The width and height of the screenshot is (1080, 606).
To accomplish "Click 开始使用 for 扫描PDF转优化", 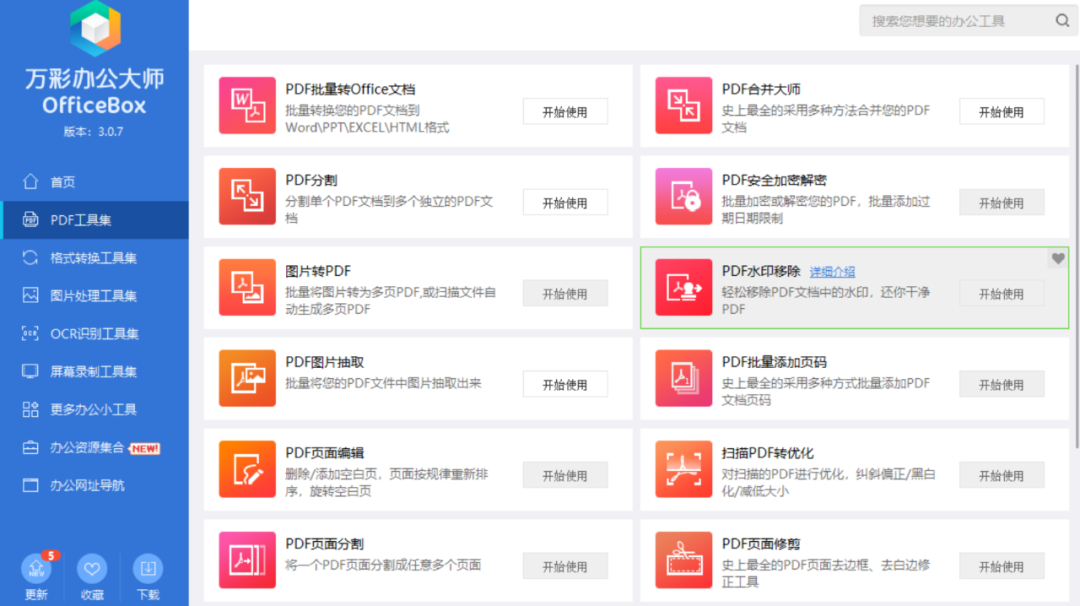I will 1001,475.
